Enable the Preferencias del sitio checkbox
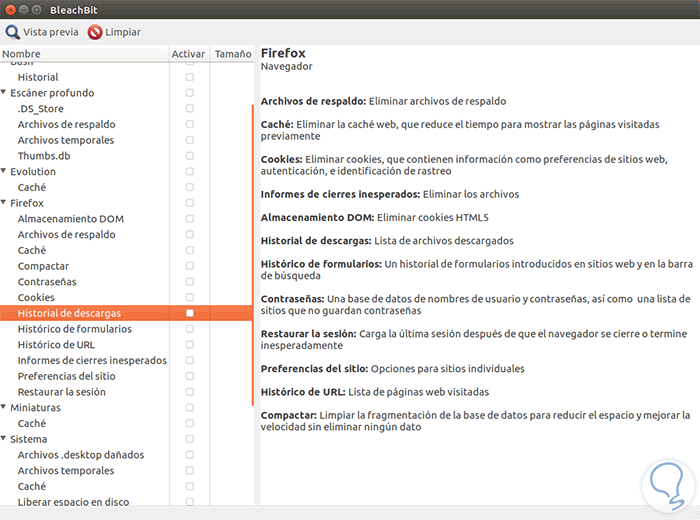The width and height of the screenshot is (700, 520). (190, 376)
